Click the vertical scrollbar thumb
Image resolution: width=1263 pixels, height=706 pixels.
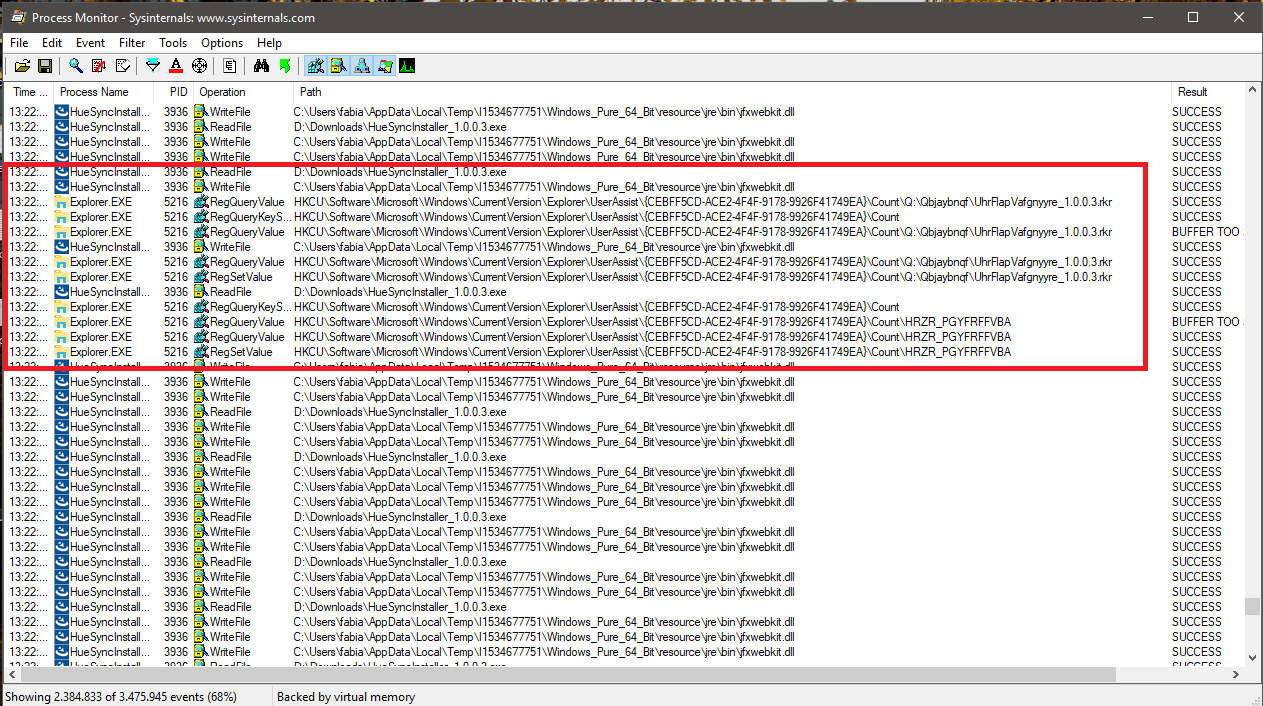(1253, 606)
